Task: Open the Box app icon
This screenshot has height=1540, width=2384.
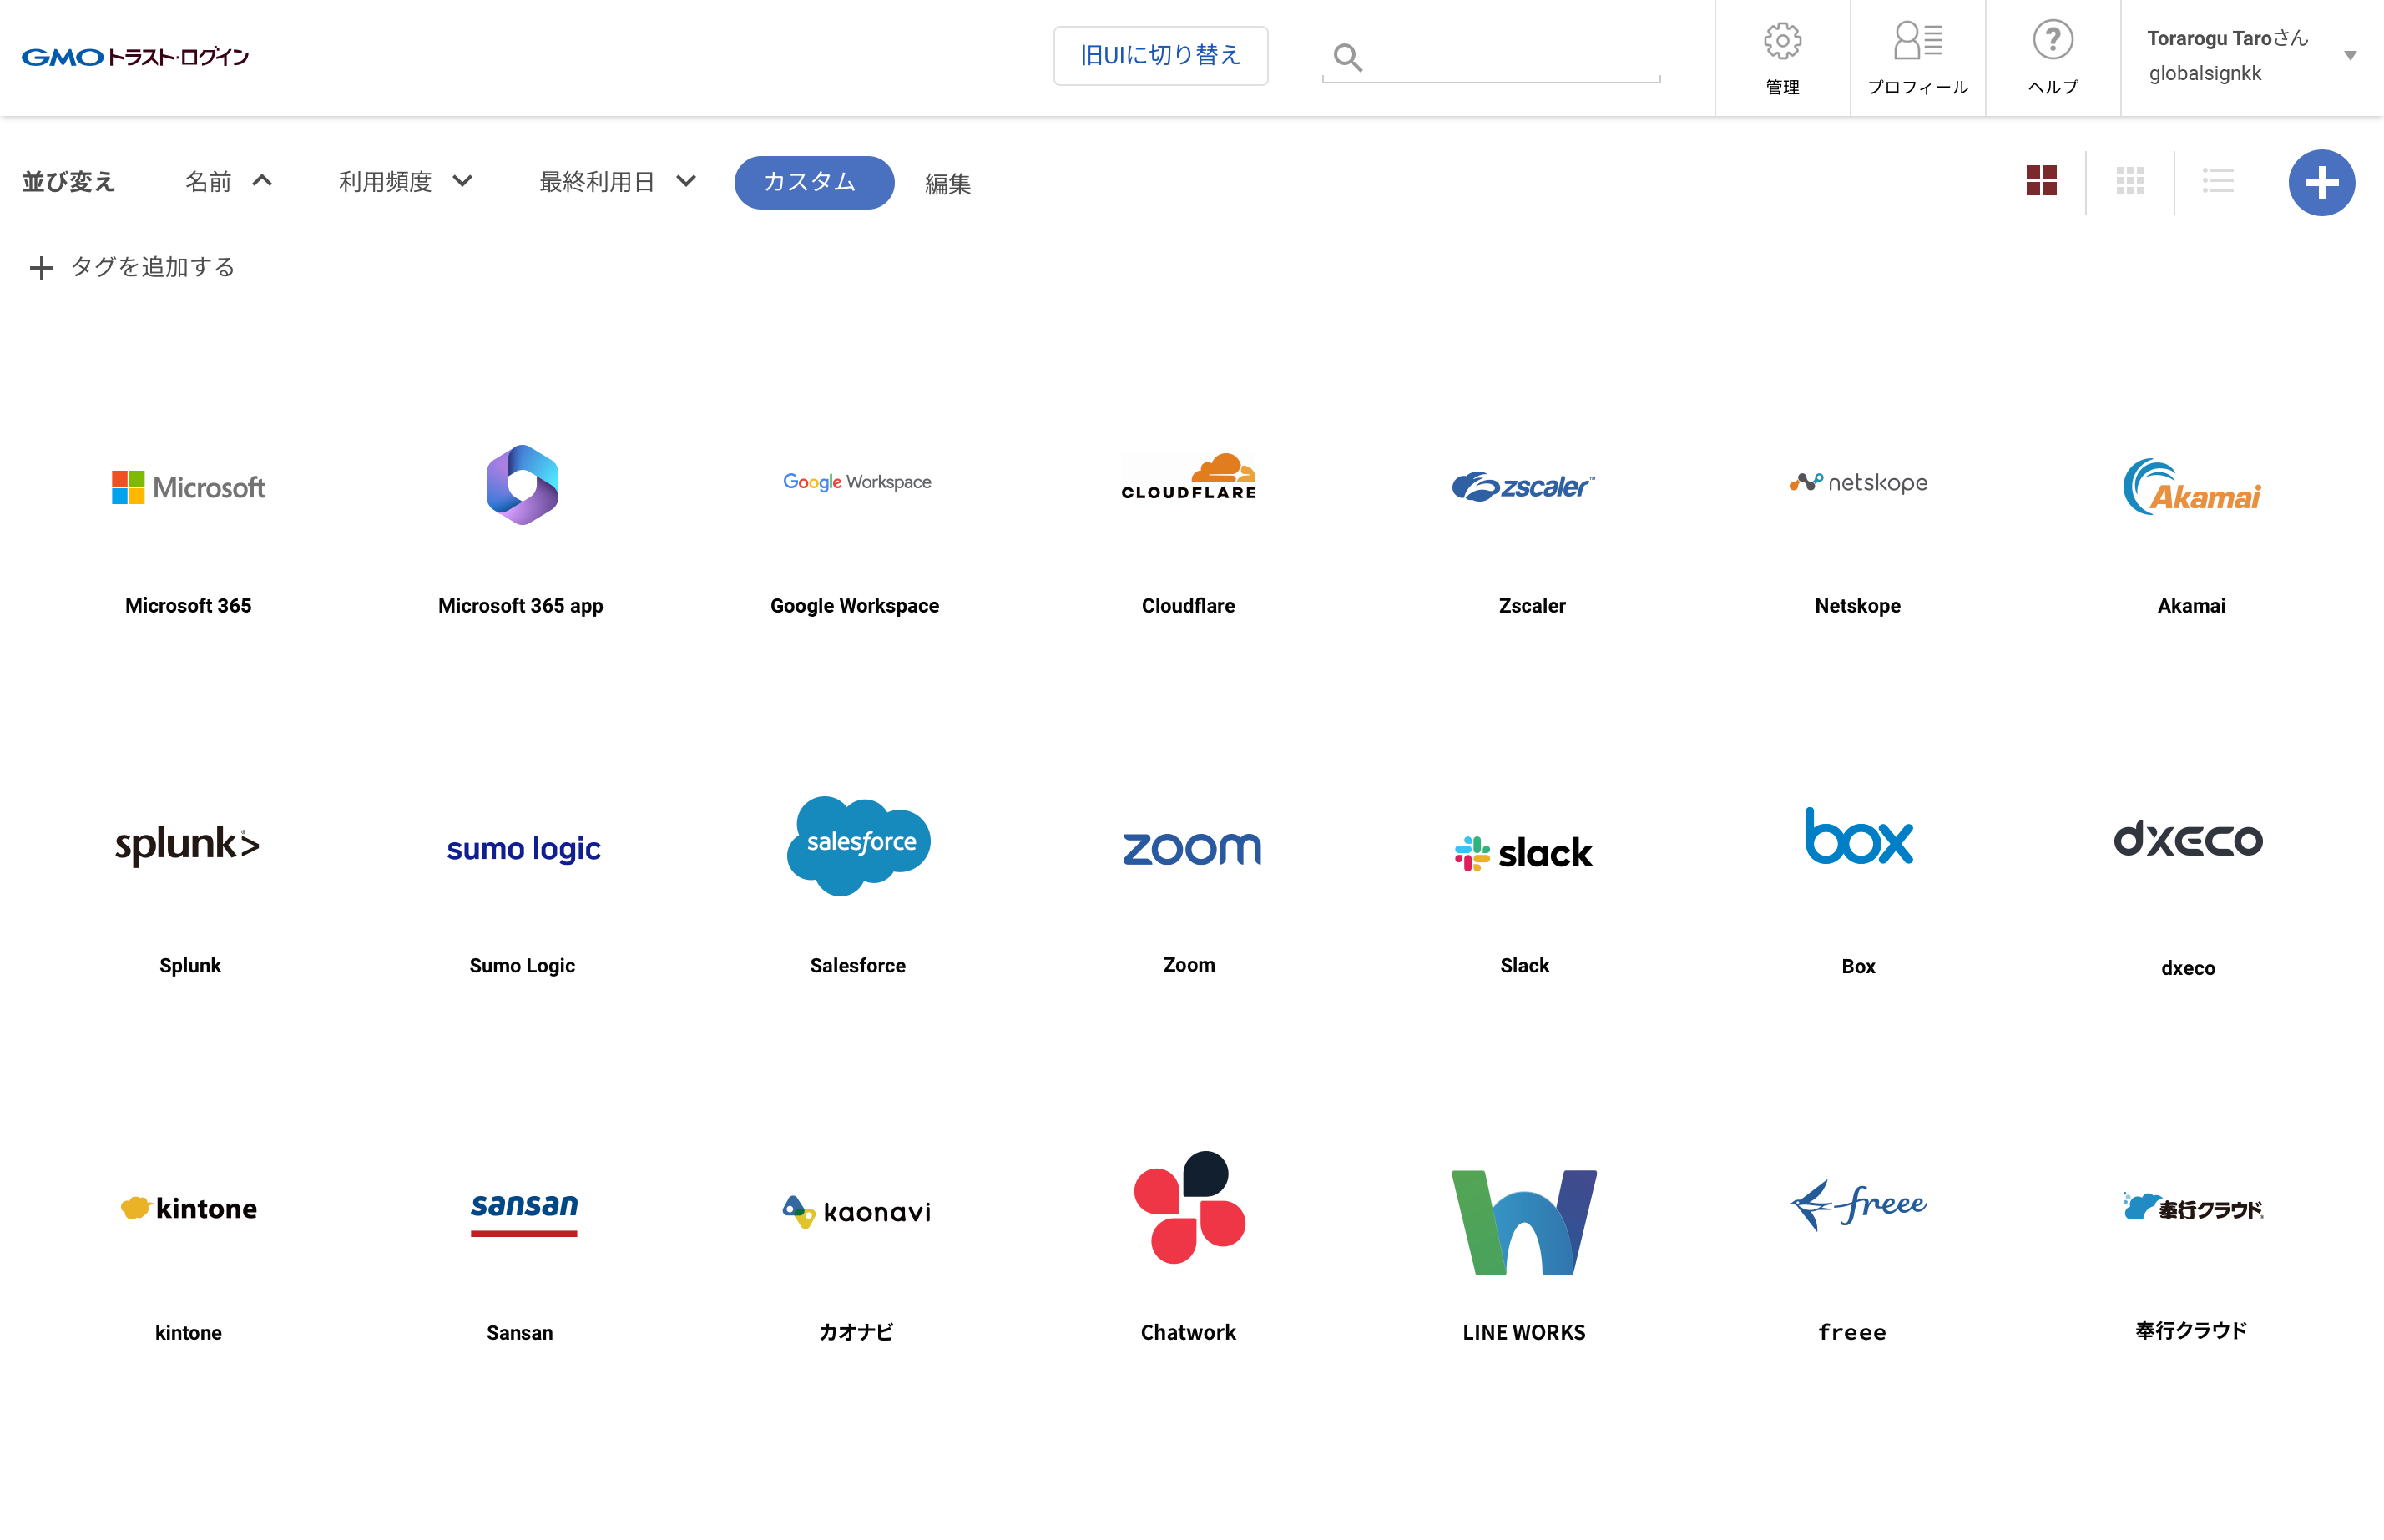Action: [1859, 835]
